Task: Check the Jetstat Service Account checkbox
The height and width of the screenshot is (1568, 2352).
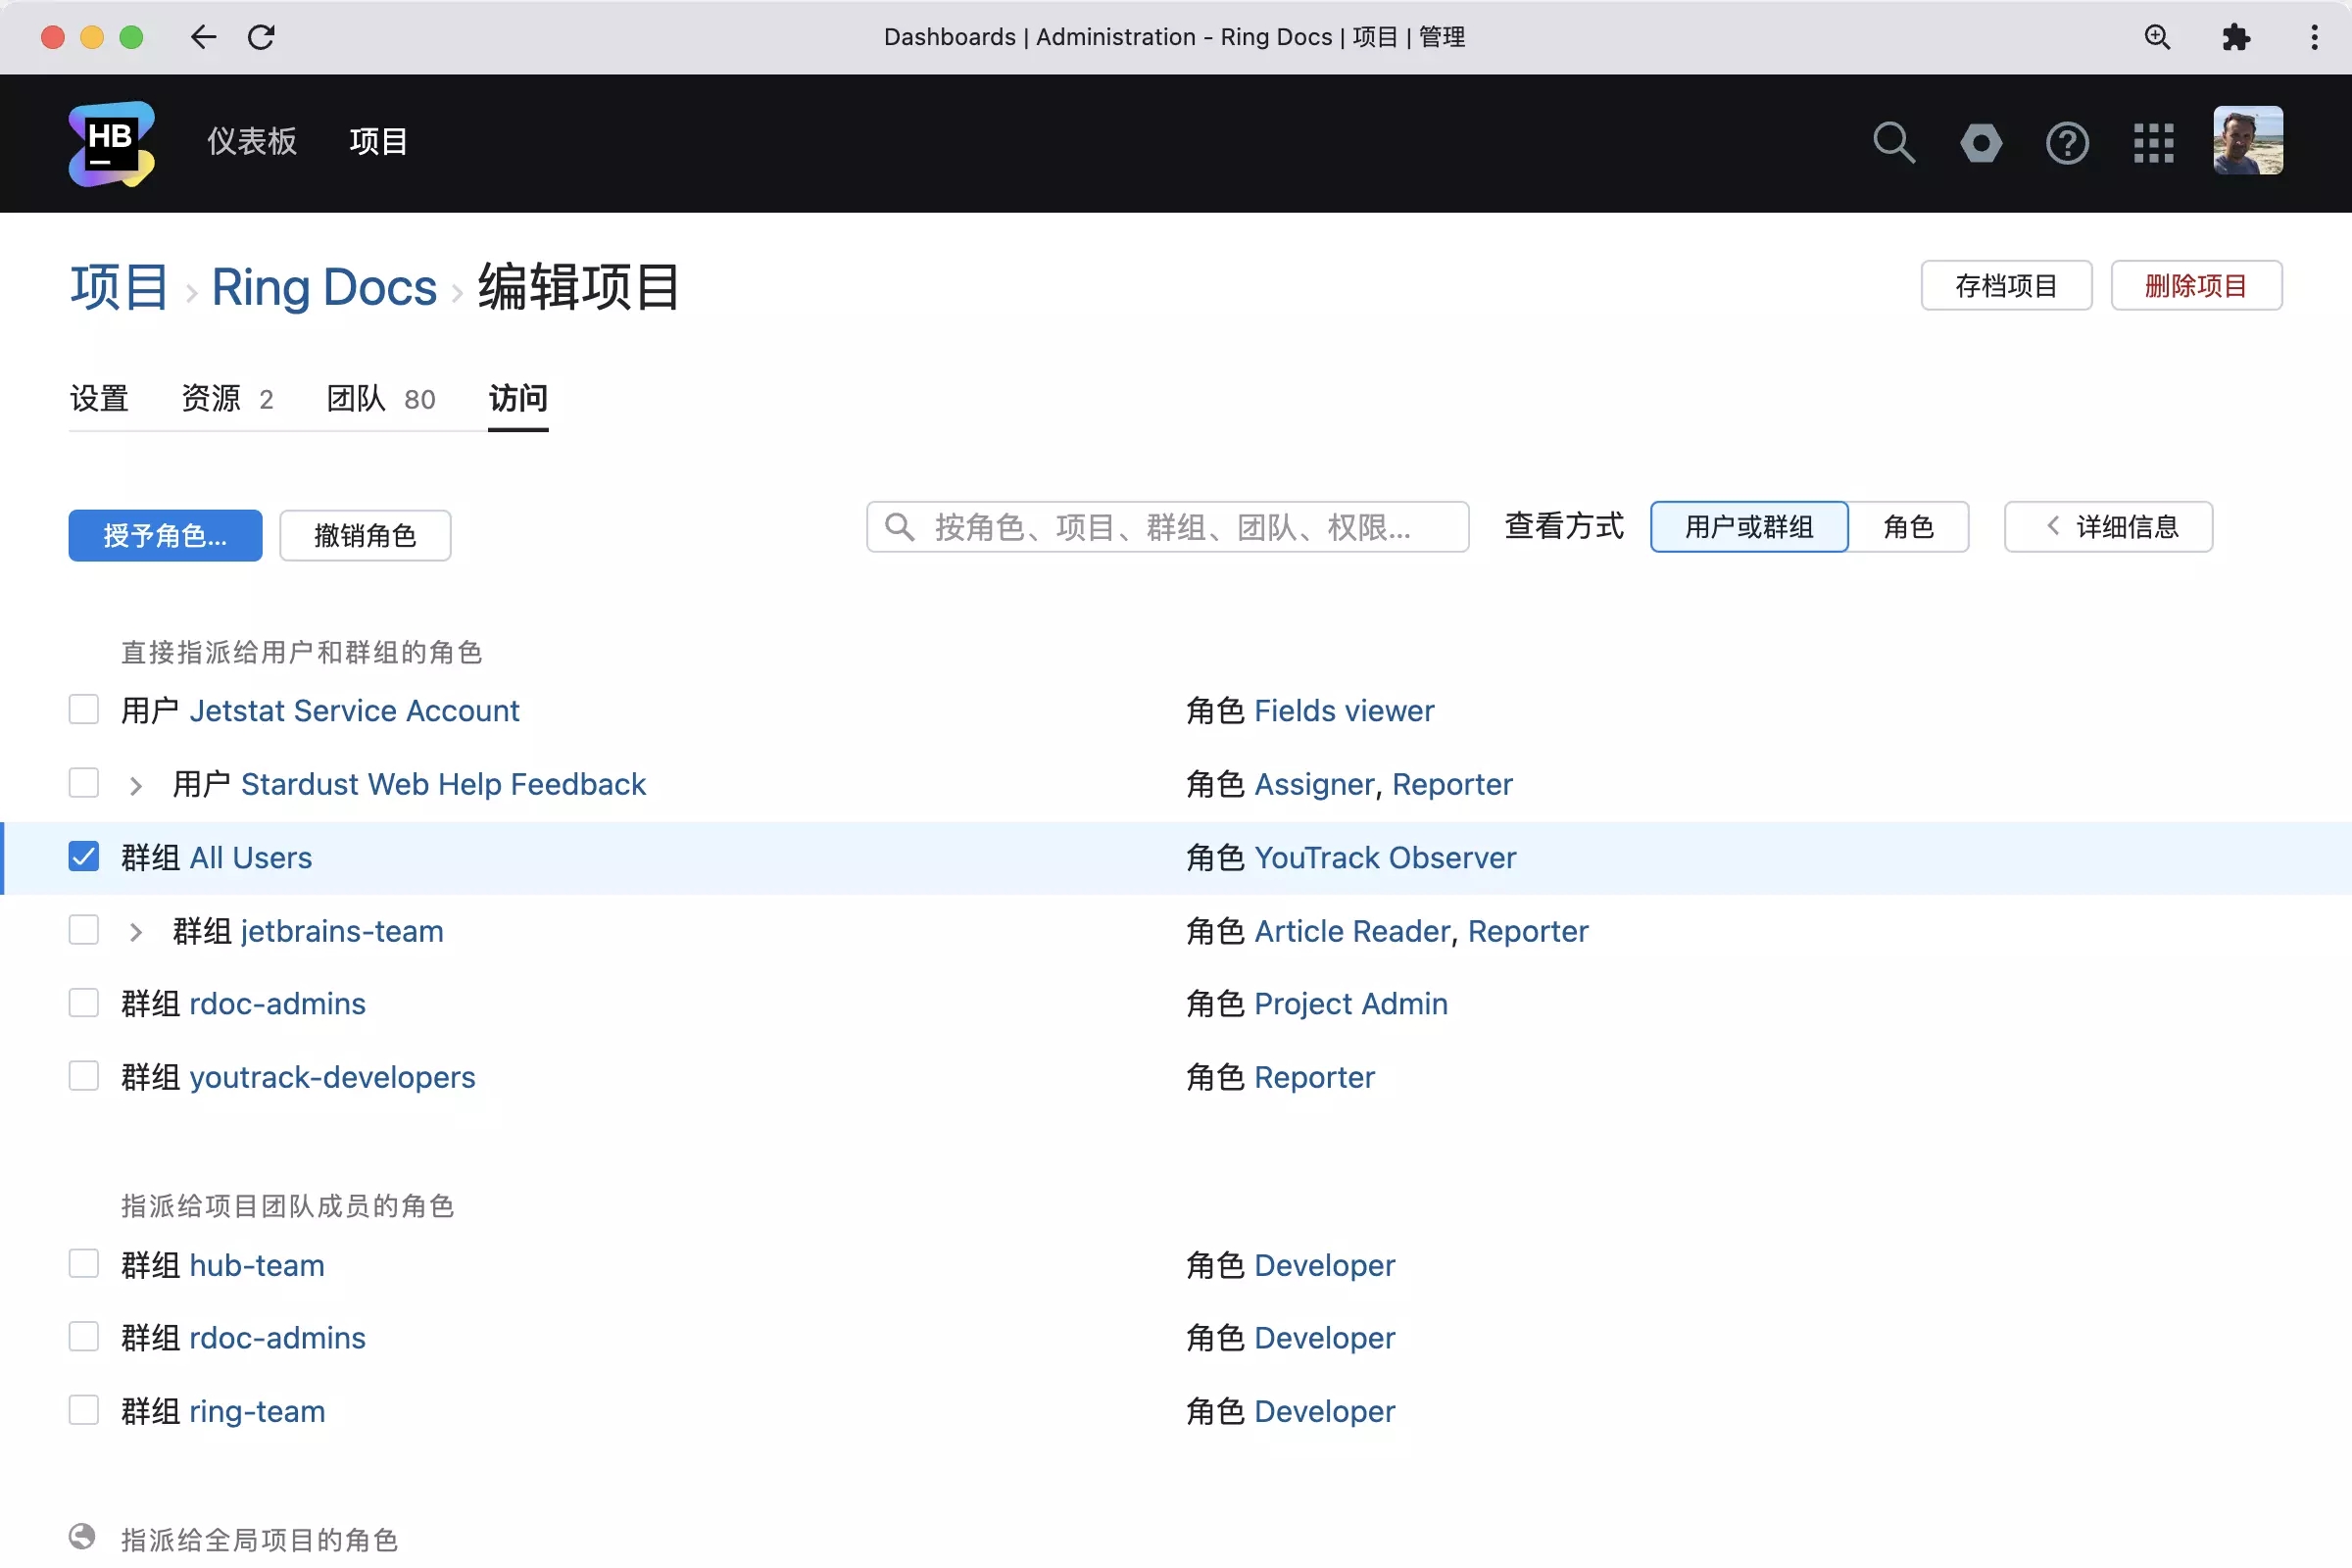Action: pos(84,709)
